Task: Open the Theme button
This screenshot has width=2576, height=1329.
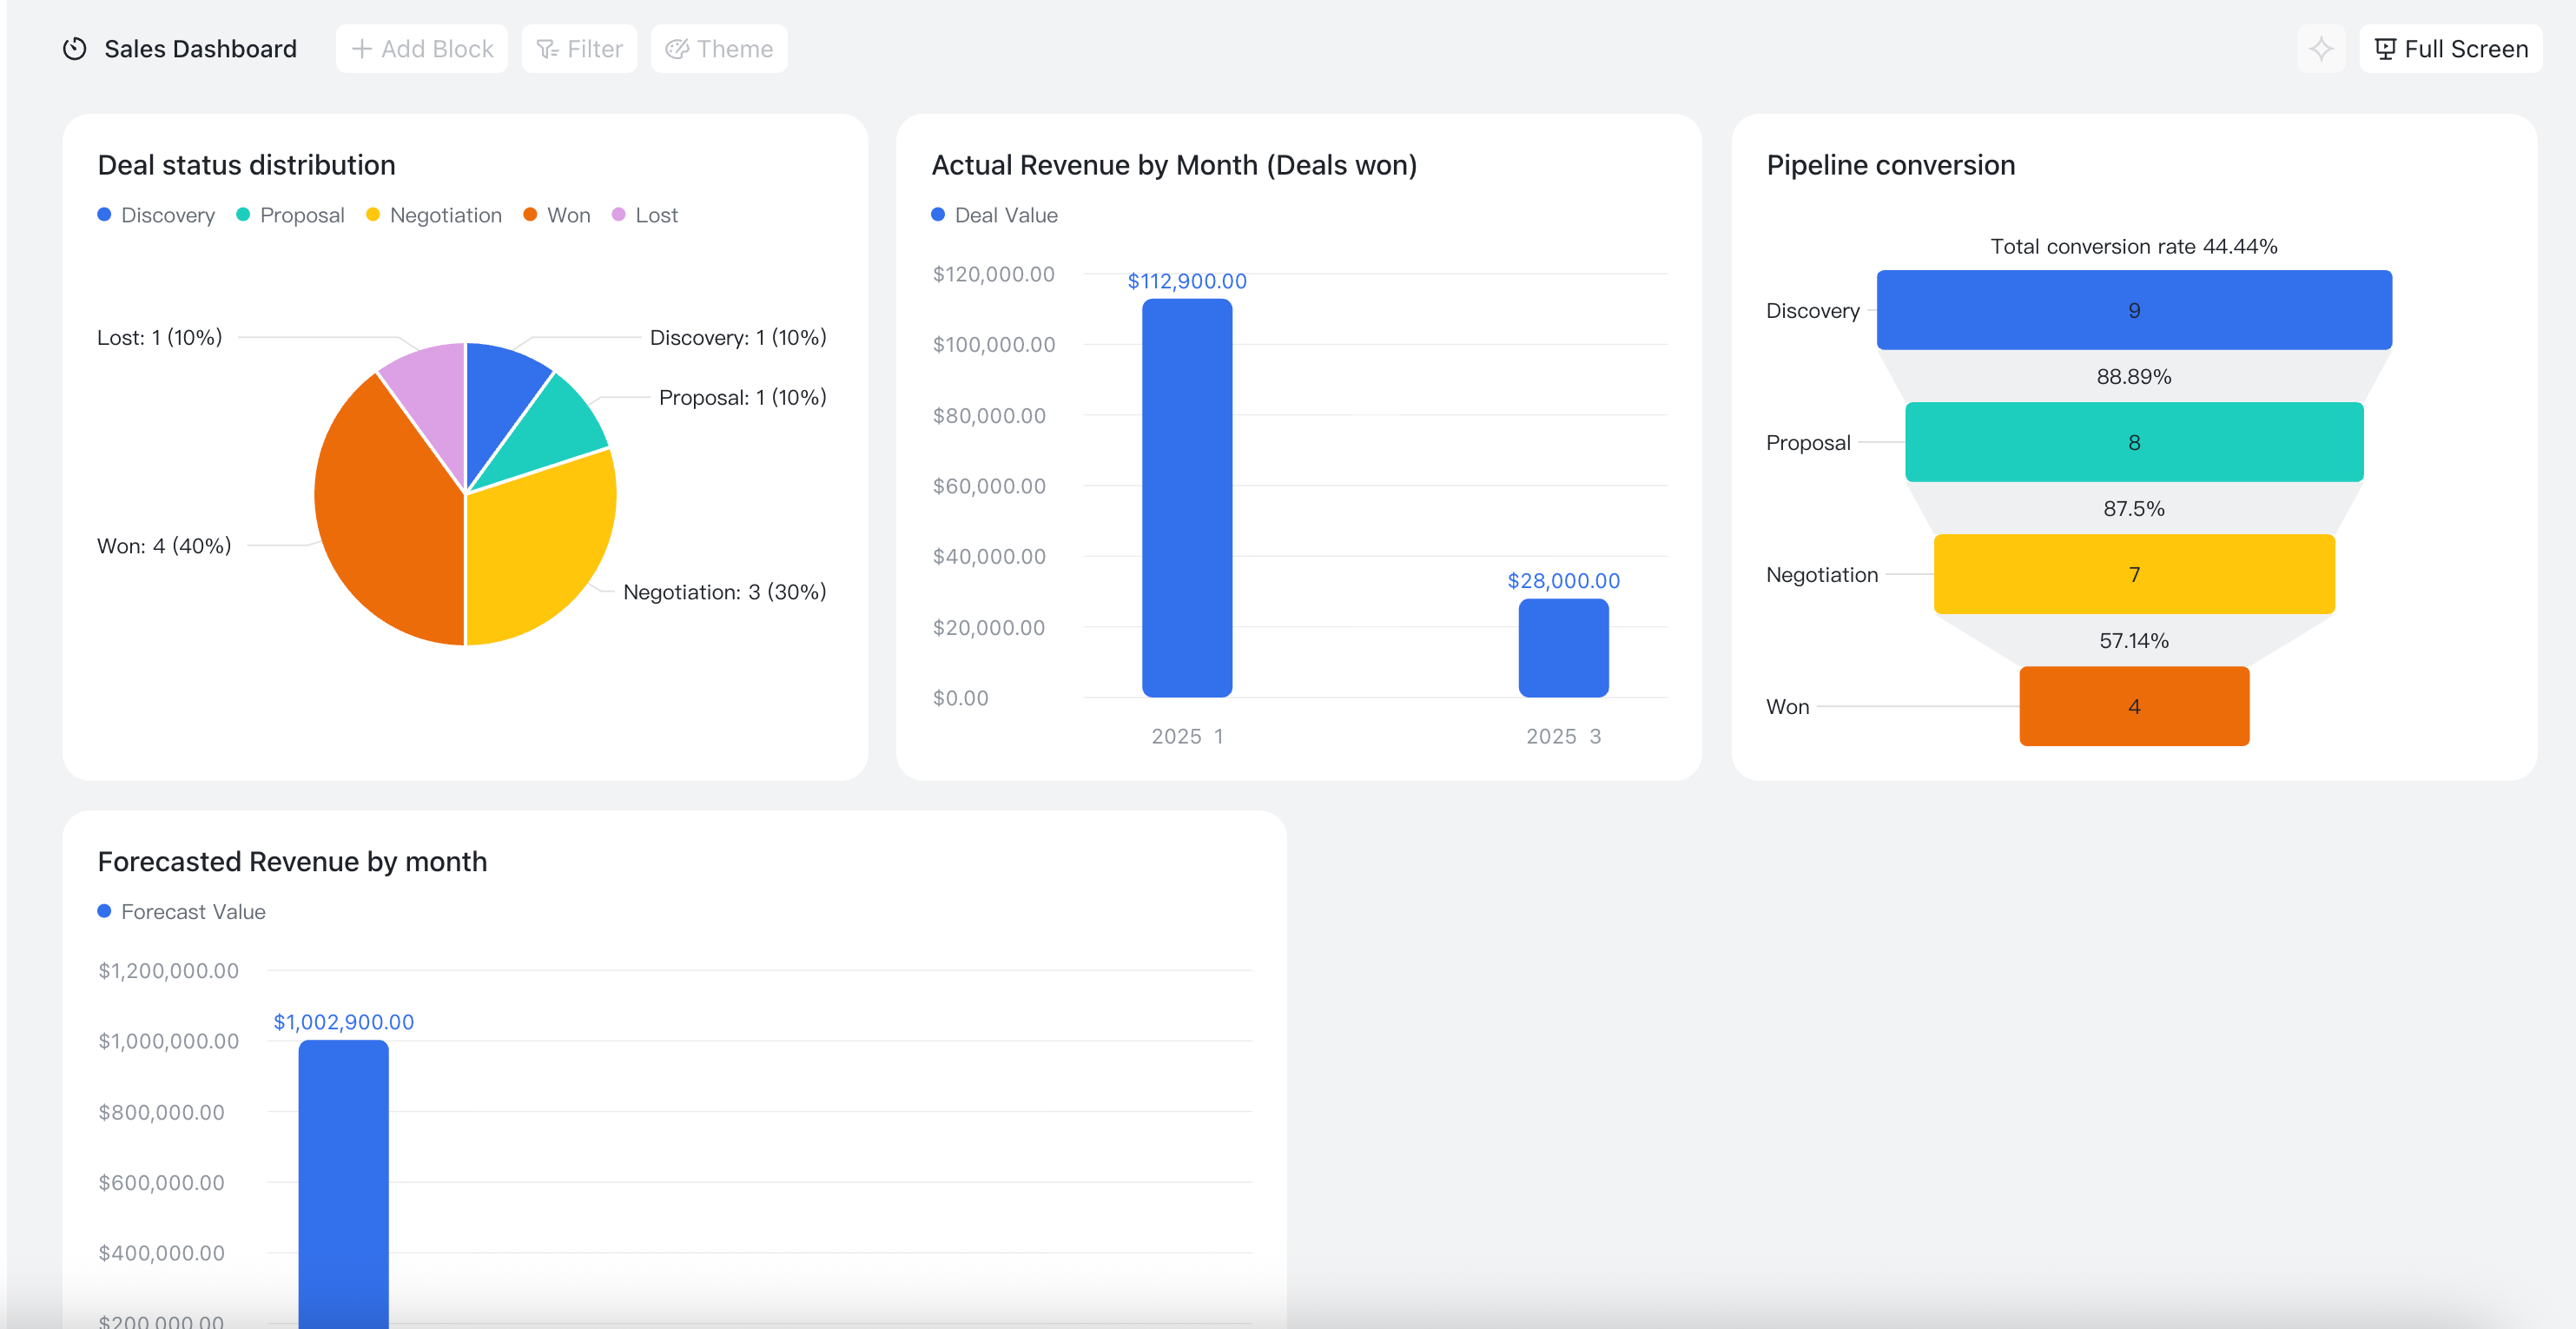Action: (719, 49)
